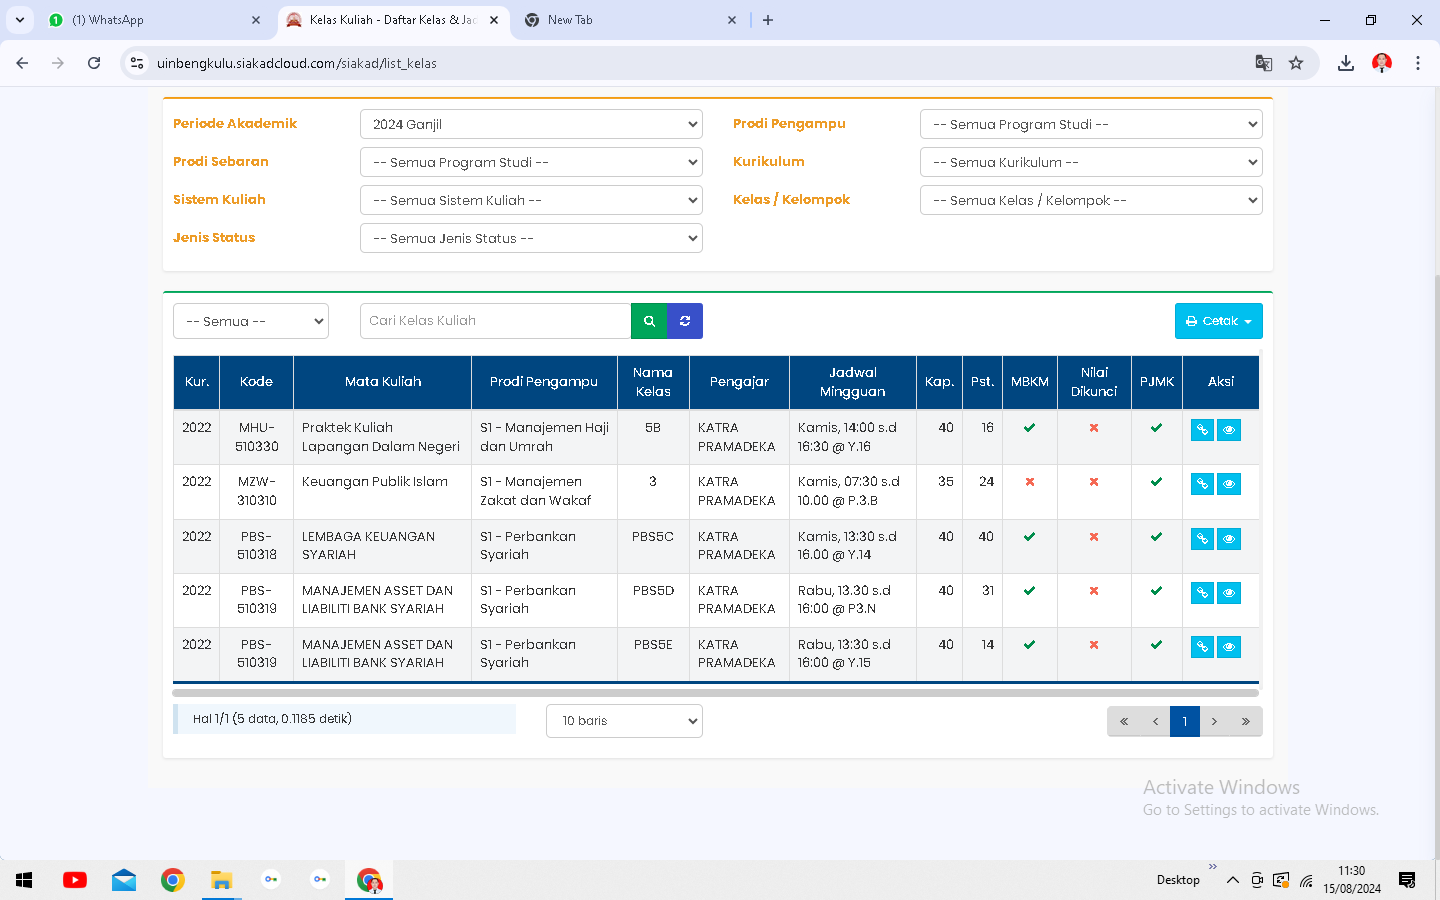Viewport: 1440px width, 900px height.
Task: Go to the last page using double-arrow button
Action: click(x=1246, y=721)
